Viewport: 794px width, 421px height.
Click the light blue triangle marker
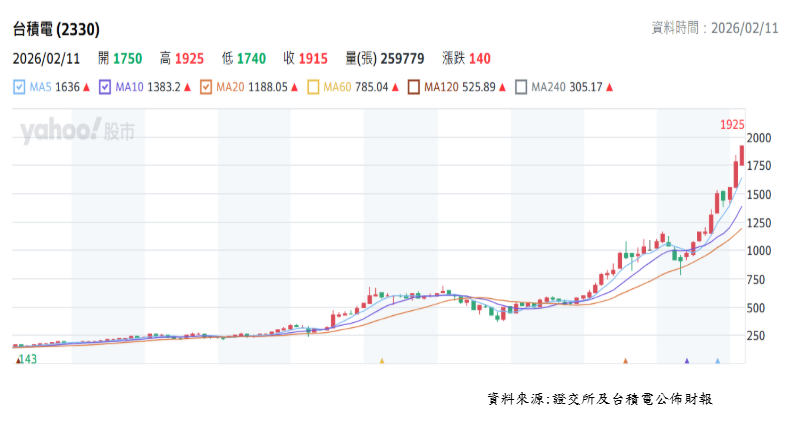tap(717, 360)
